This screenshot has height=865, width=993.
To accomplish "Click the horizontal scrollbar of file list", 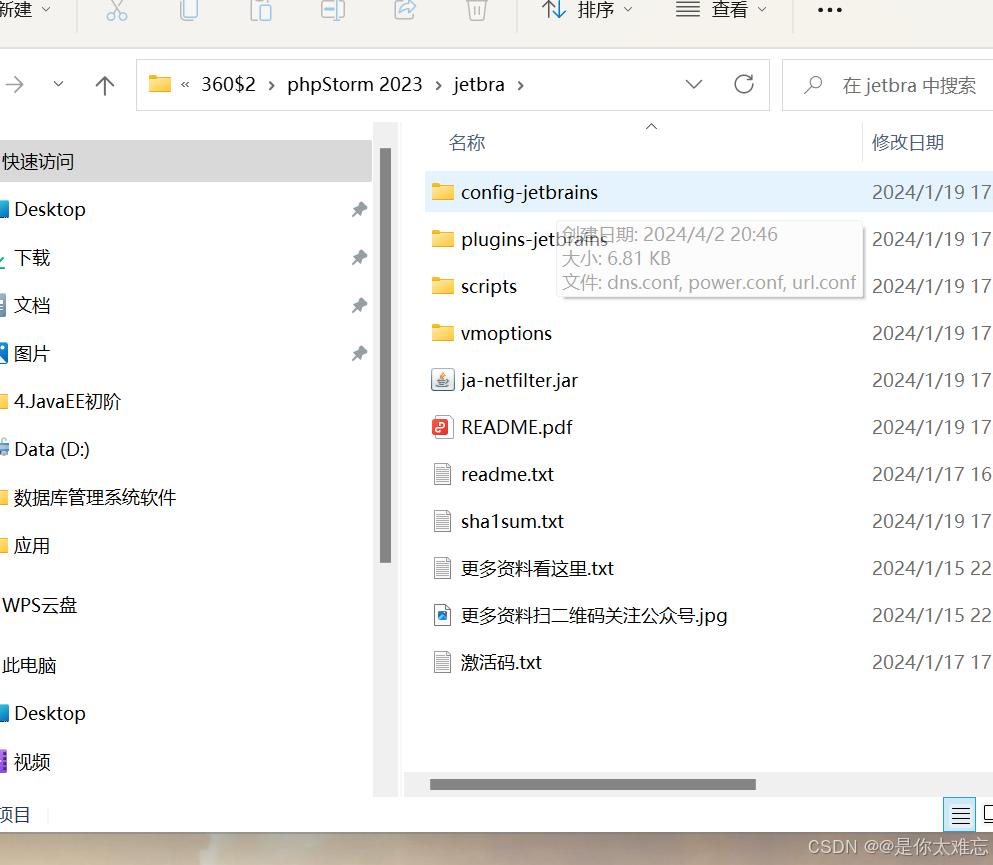I will (x=592, y=785).
